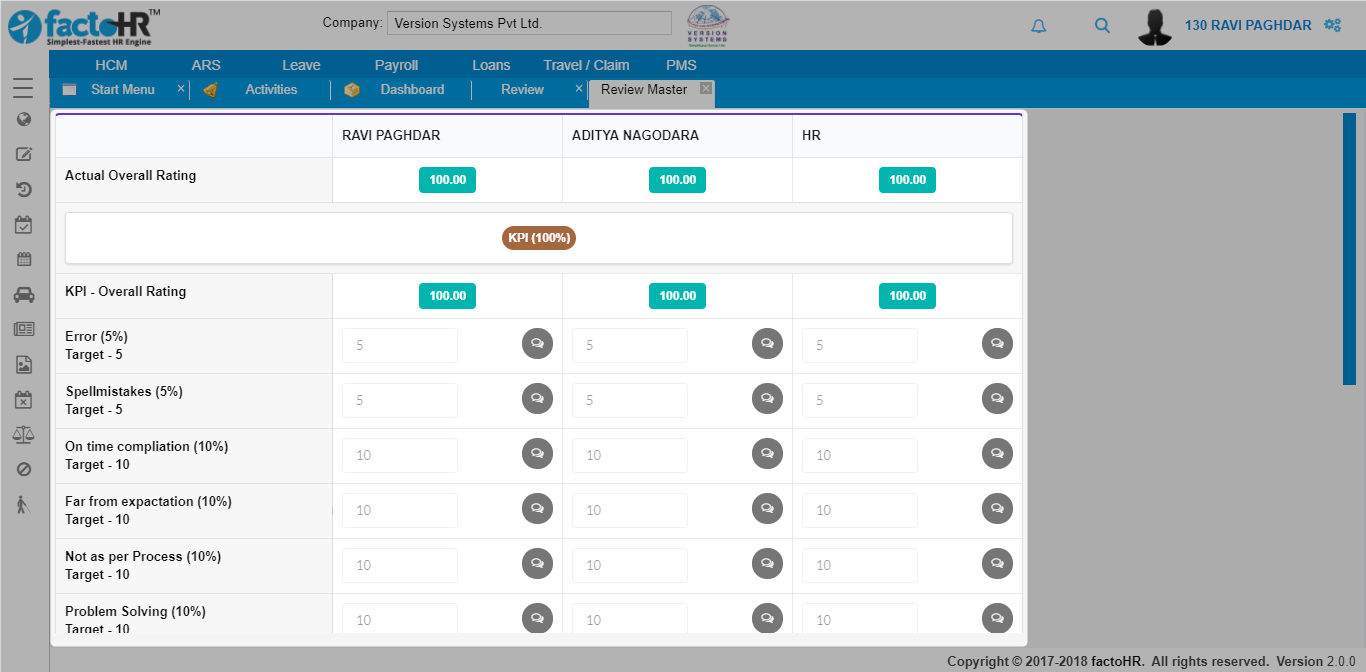Screen dimensions: 1366x672
Task: Open the settings gears icon near profile
Action: 1333,25
